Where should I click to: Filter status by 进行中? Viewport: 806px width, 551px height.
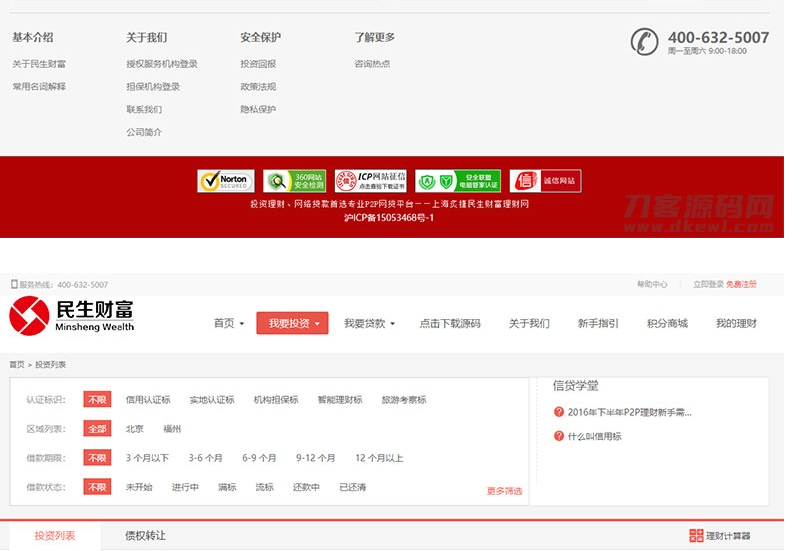click(x=185, y=487)
